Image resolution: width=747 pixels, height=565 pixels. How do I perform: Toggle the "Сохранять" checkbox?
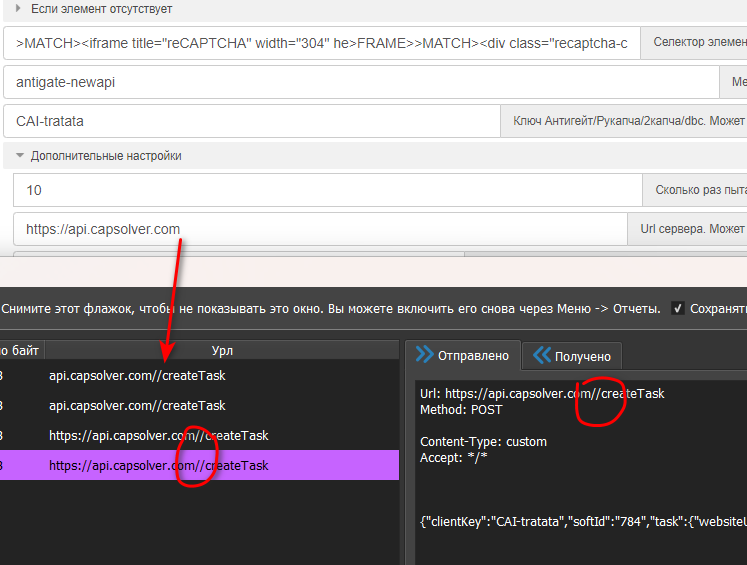(679, 309)
